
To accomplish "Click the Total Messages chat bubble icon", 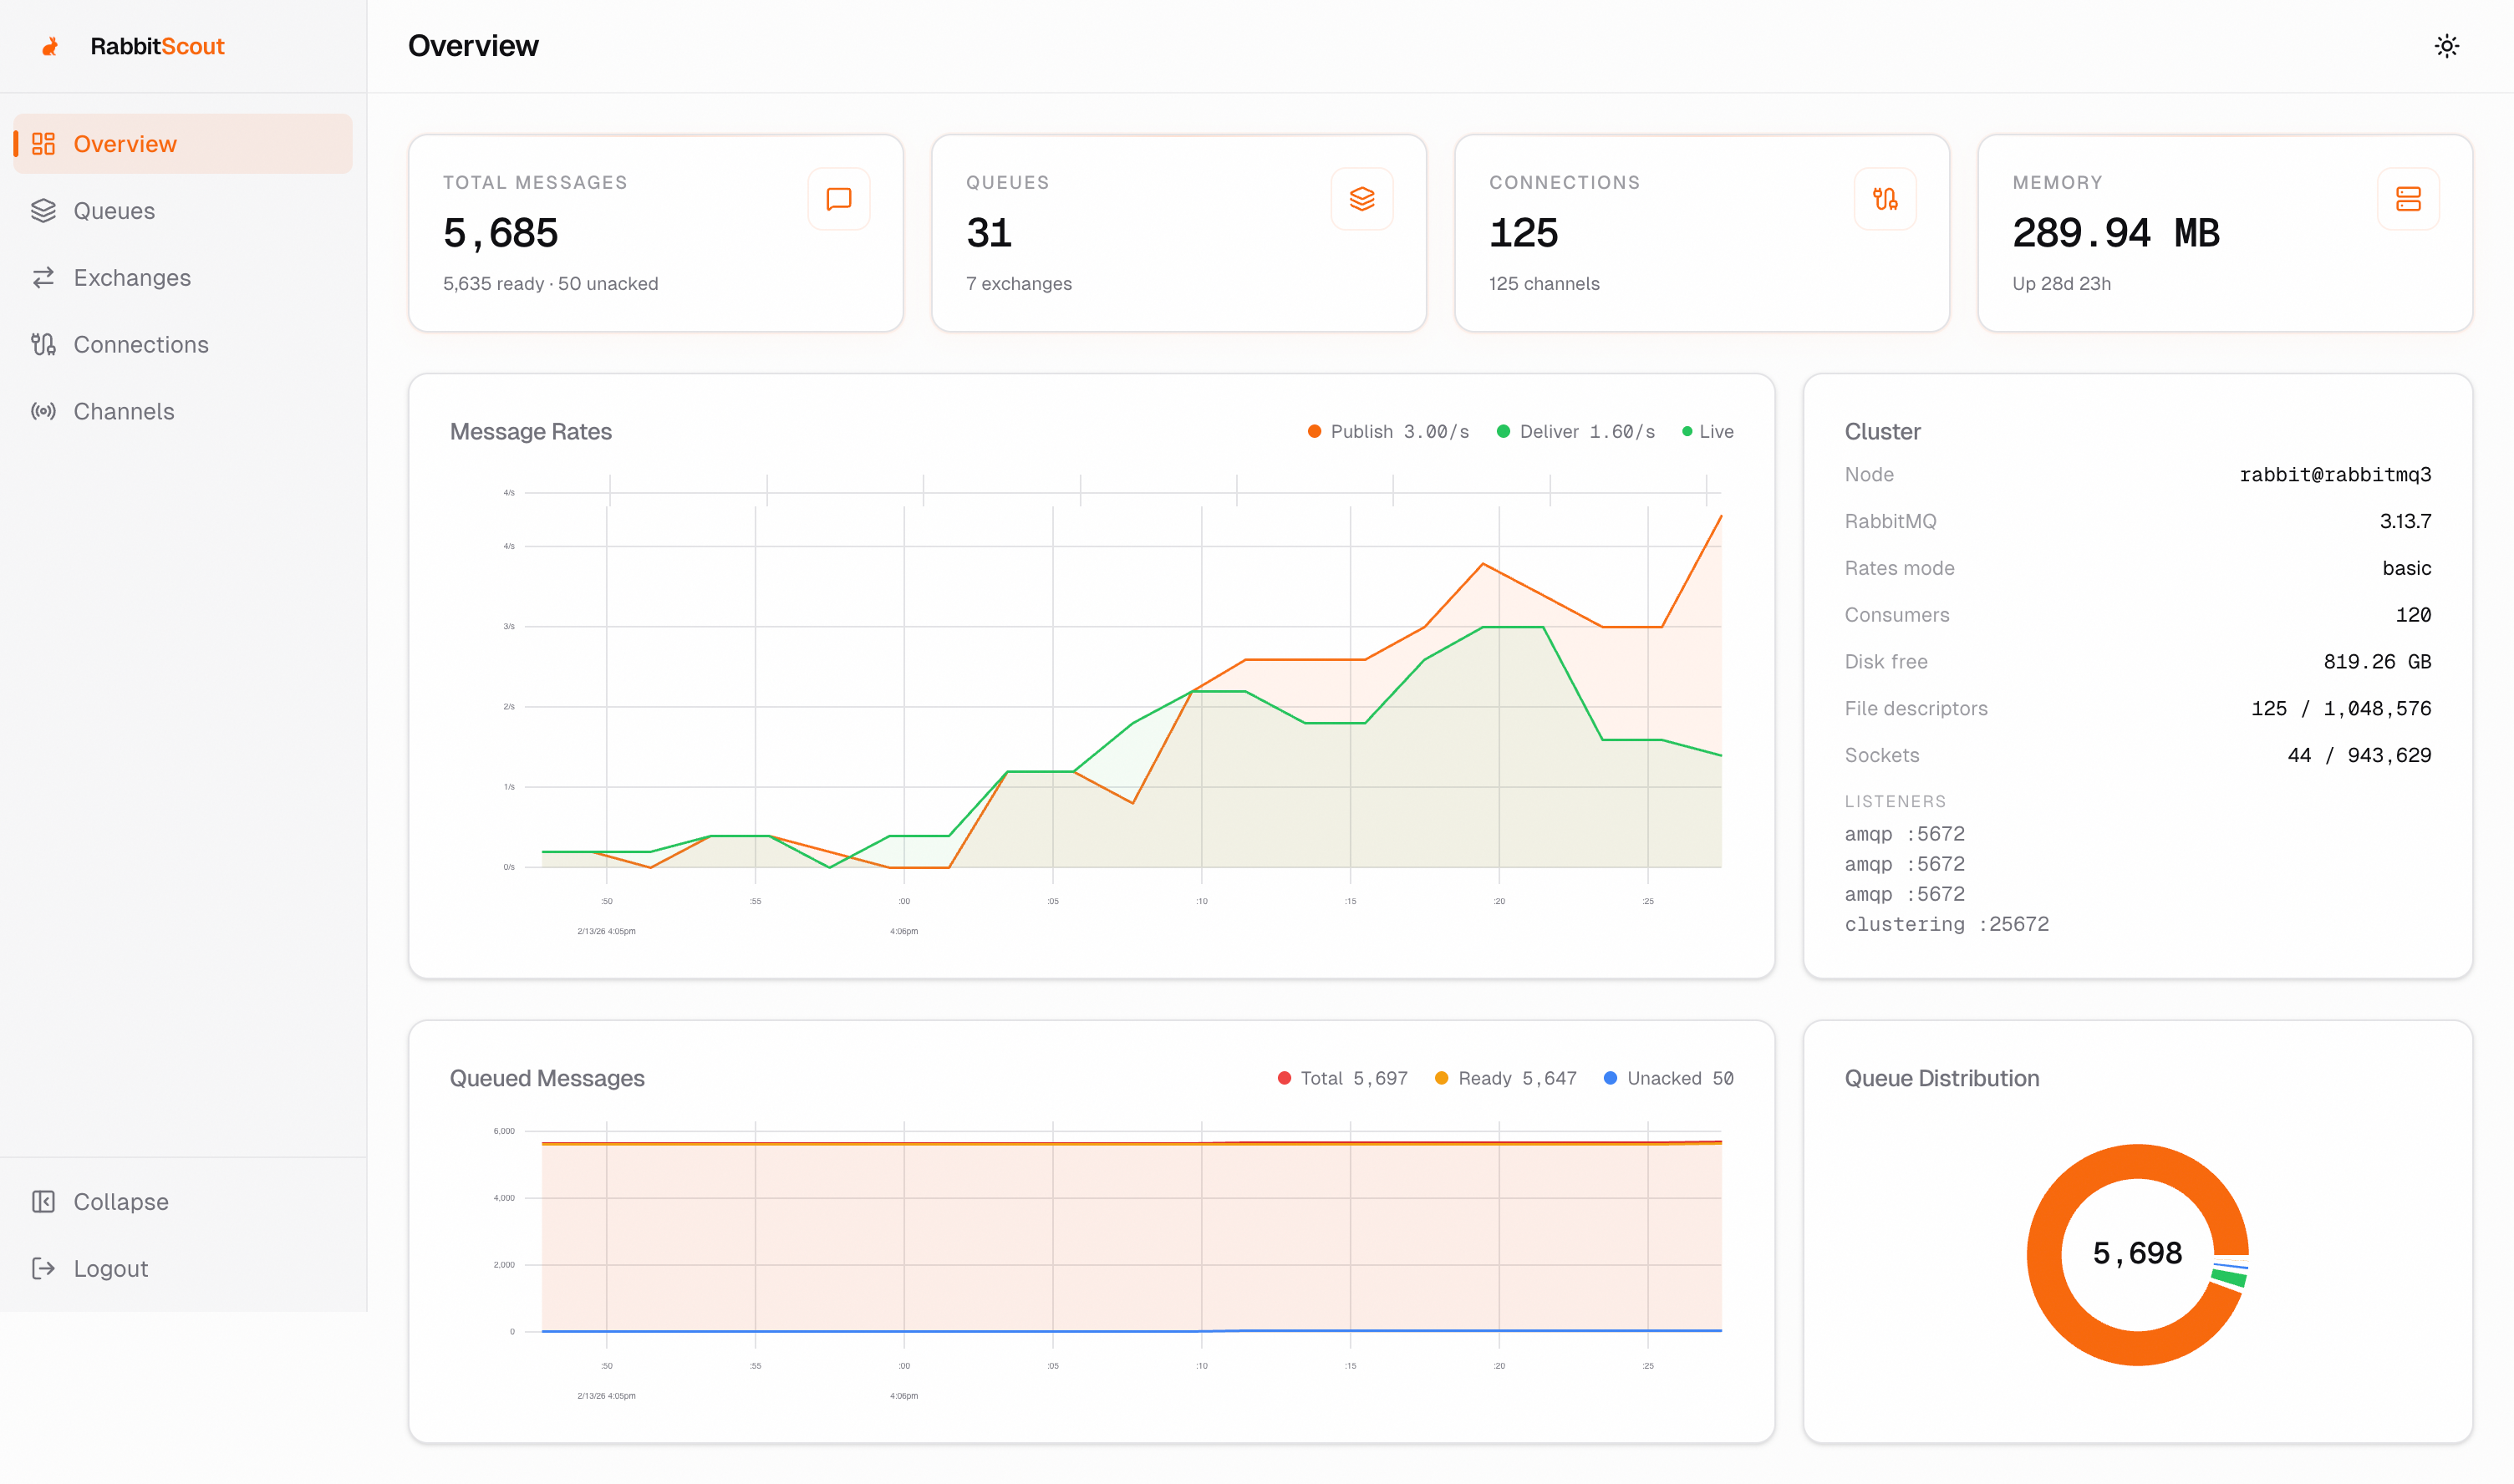I will 838,199.
